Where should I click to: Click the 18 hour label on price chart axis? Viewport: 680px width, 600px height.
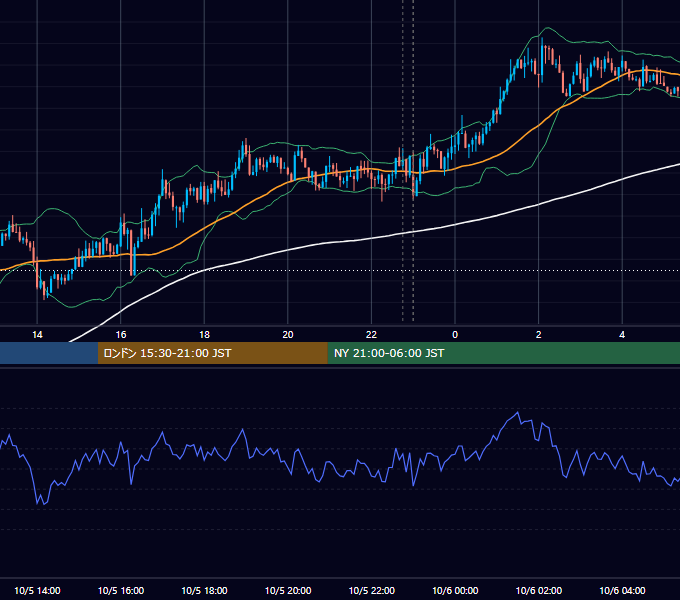coord(204,335)
